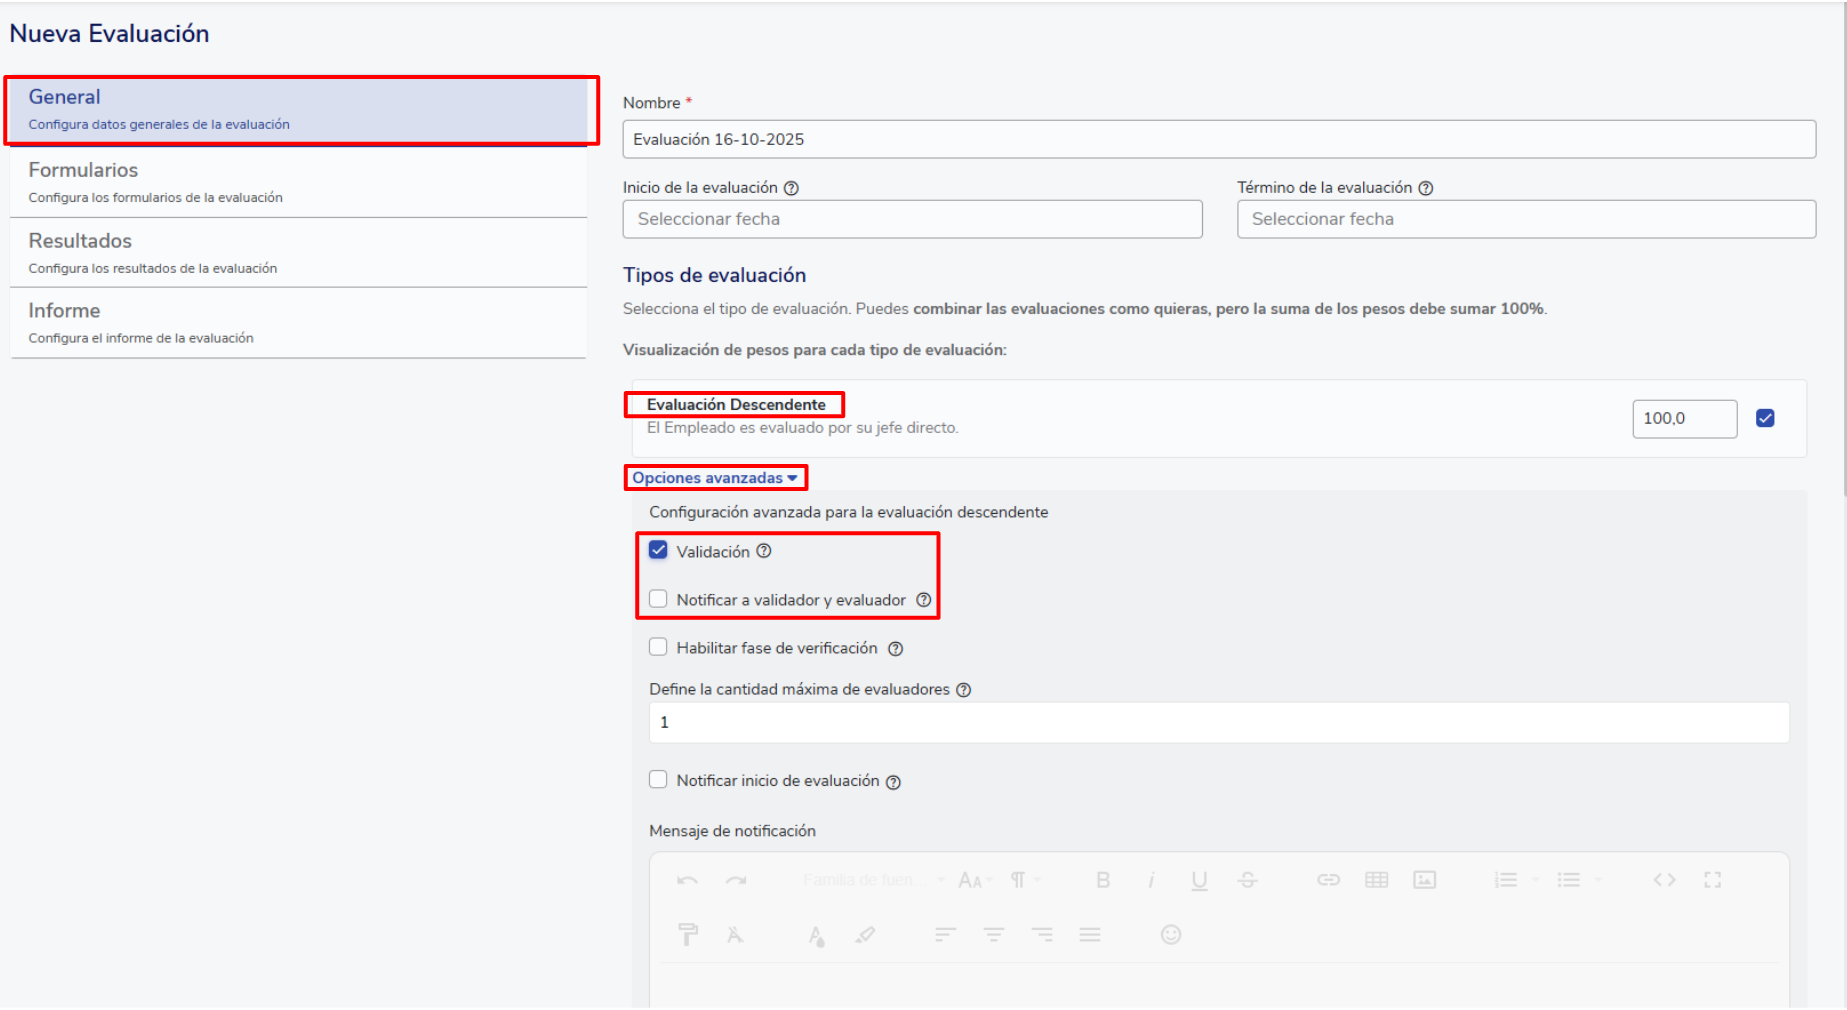Show help for Validación option
The width and height of the screenshot is (1847, 1010).
click(x=764, y=551)
